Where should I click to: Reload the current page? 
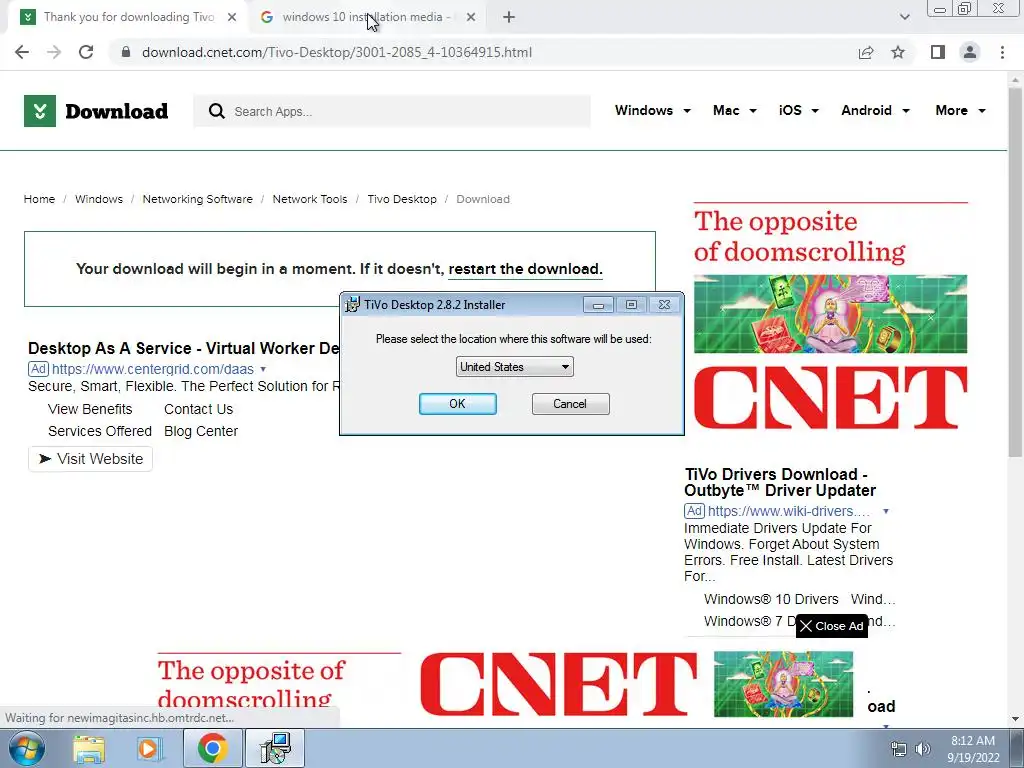click(86, 52)
